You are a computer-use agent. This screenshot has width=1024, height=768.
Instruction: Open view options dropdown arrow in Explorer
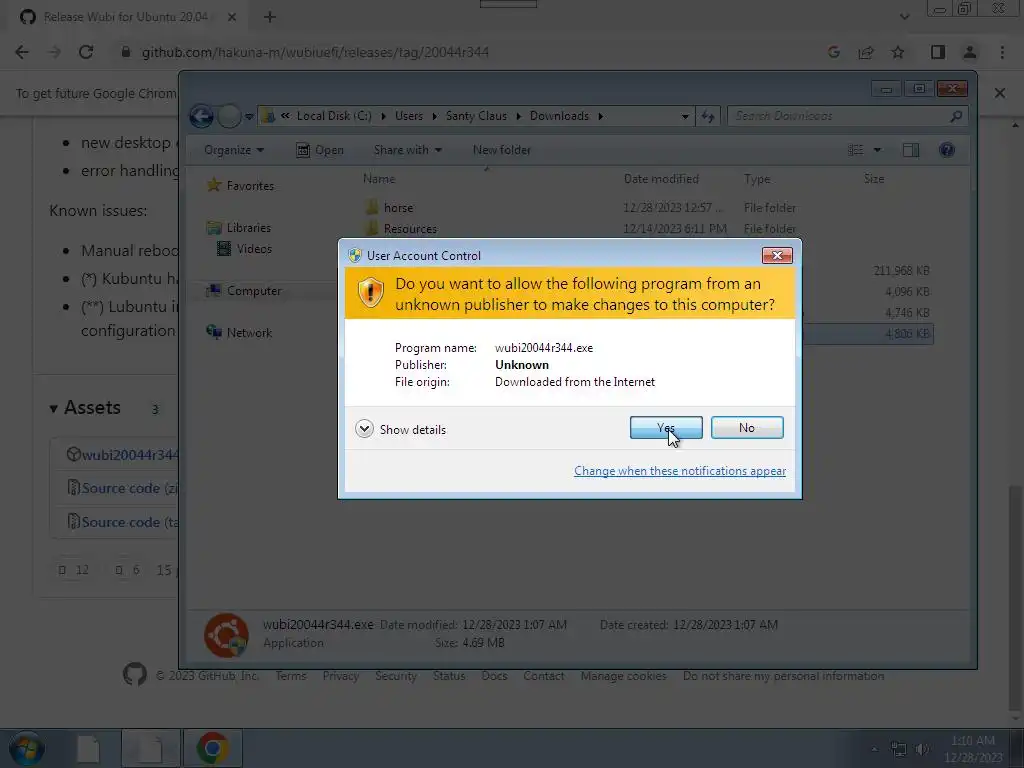pyautogui.click(x=877, y=150)
